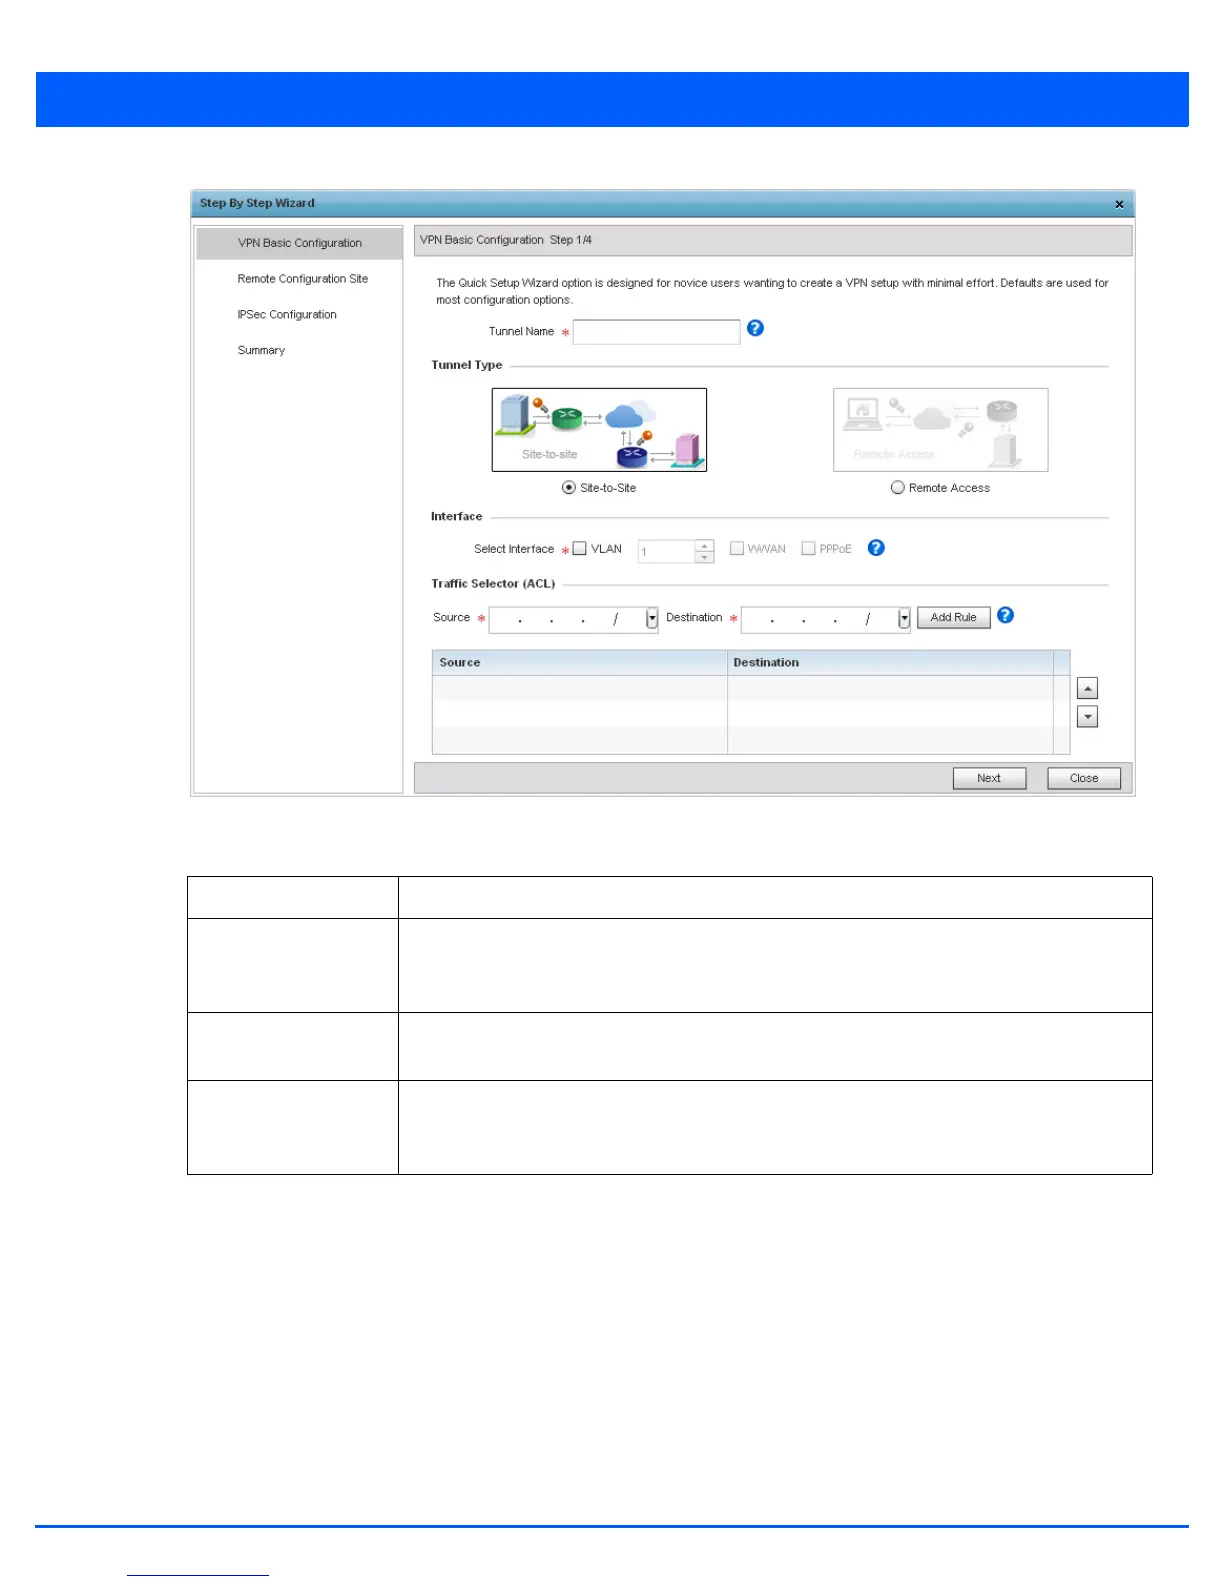Move rule up with the up arrow
This screenshot has width=1224, height=1584.
1088,688
